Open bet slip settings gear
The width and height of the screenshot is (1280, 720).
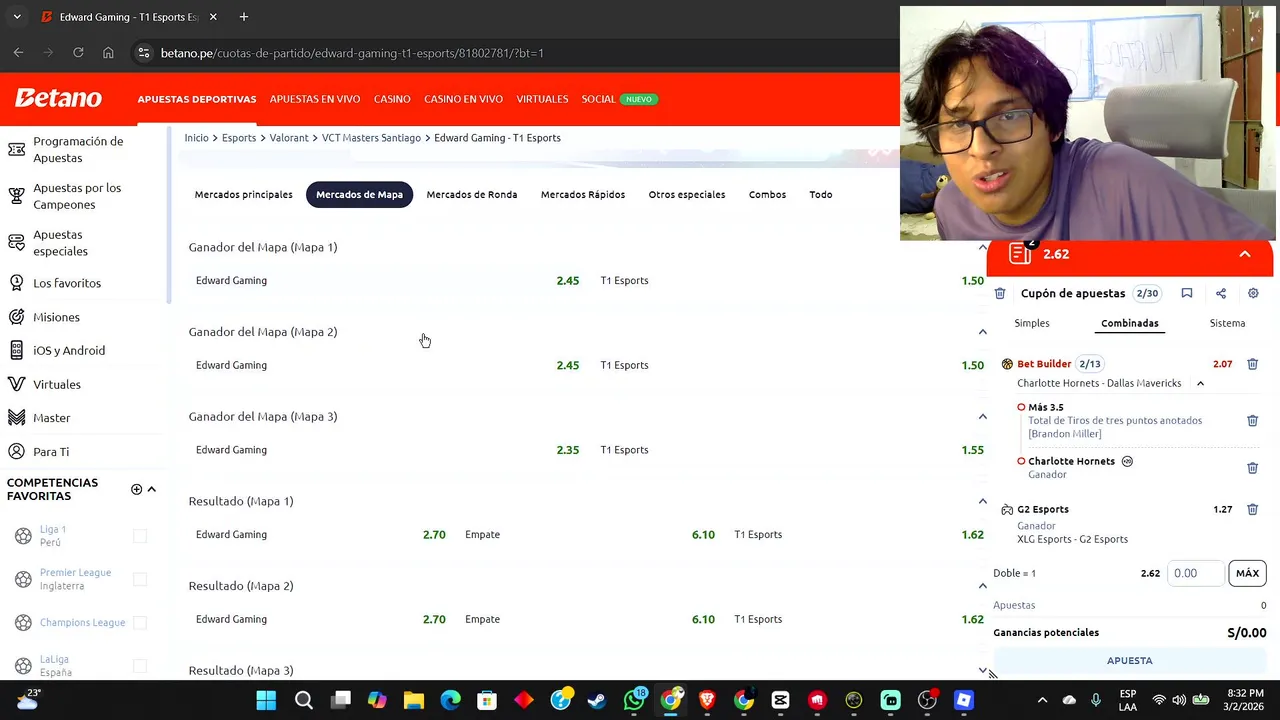(x=1253, y=293)
